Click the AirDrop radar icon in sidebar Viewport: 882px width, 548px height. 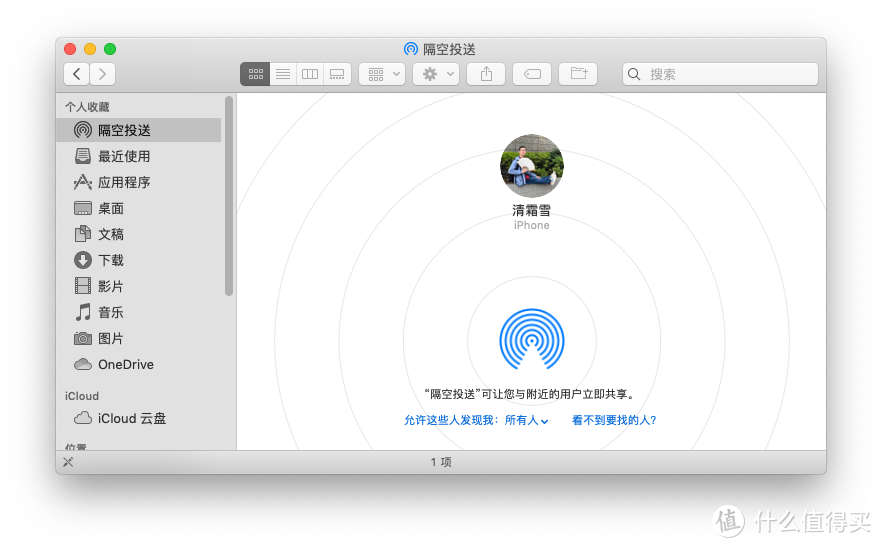[x=83, y=130]
